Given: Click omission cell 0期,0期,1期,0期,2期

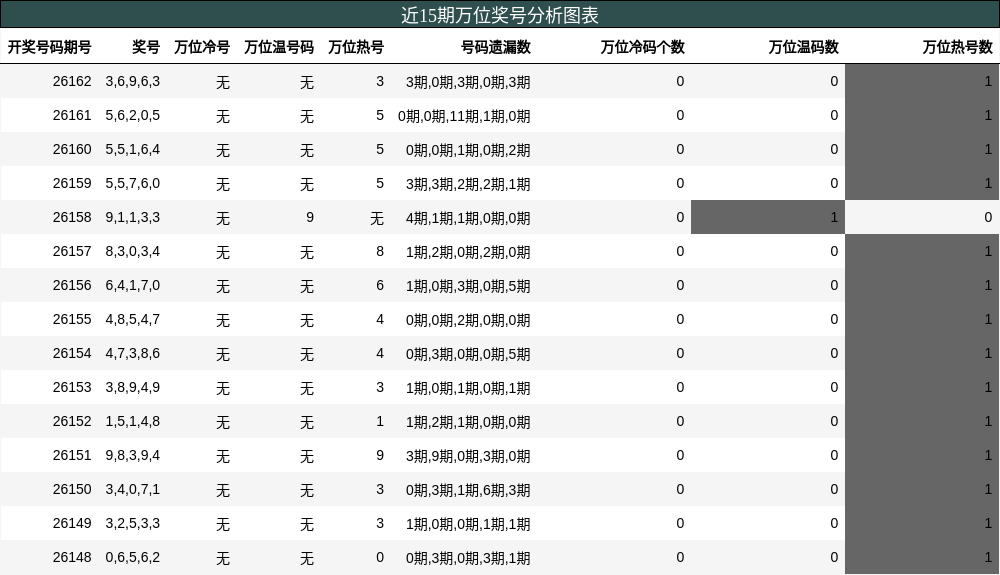Looking at the screenshot, I should (x=468, y=150).
